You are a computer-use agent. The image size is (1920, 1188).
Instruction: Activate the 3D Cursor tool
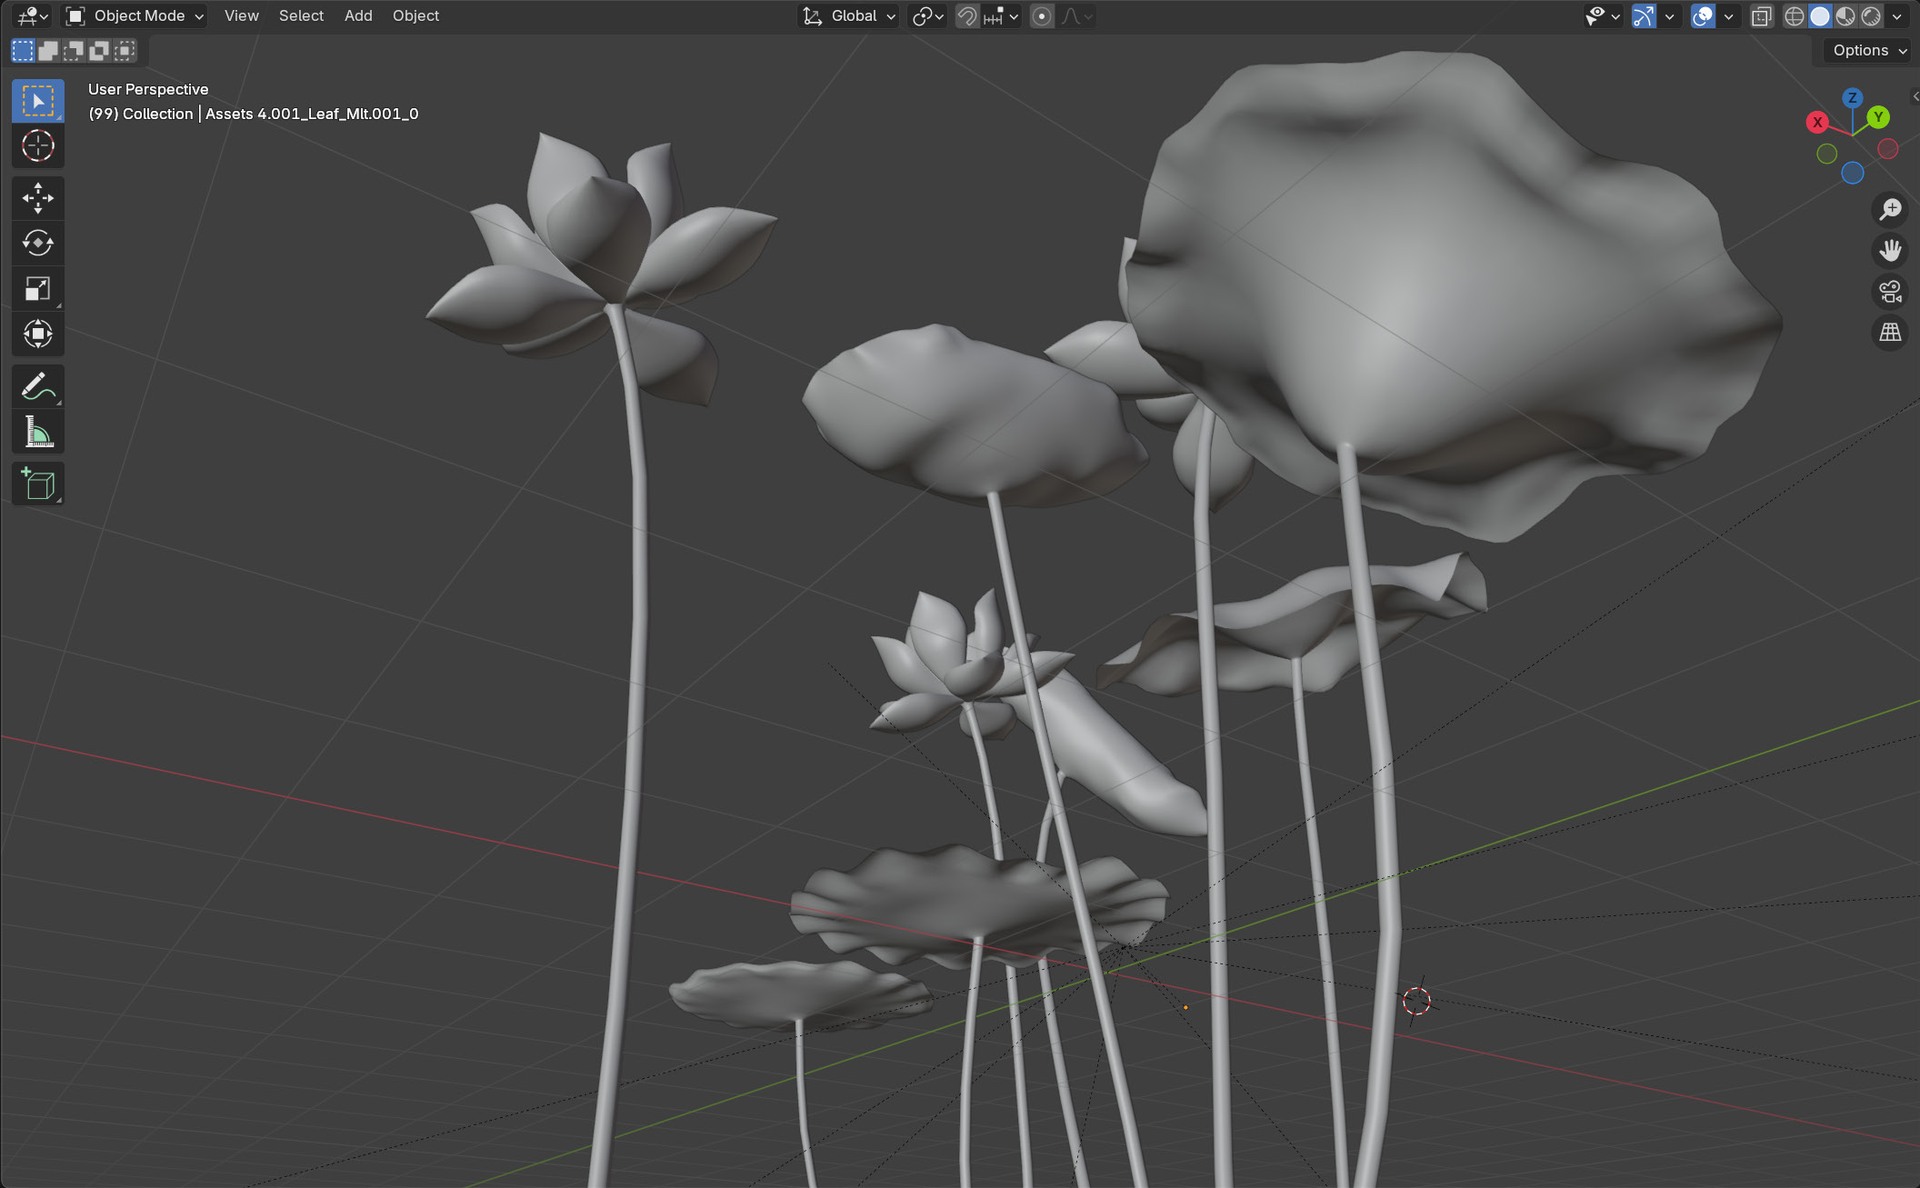point(38,146)
